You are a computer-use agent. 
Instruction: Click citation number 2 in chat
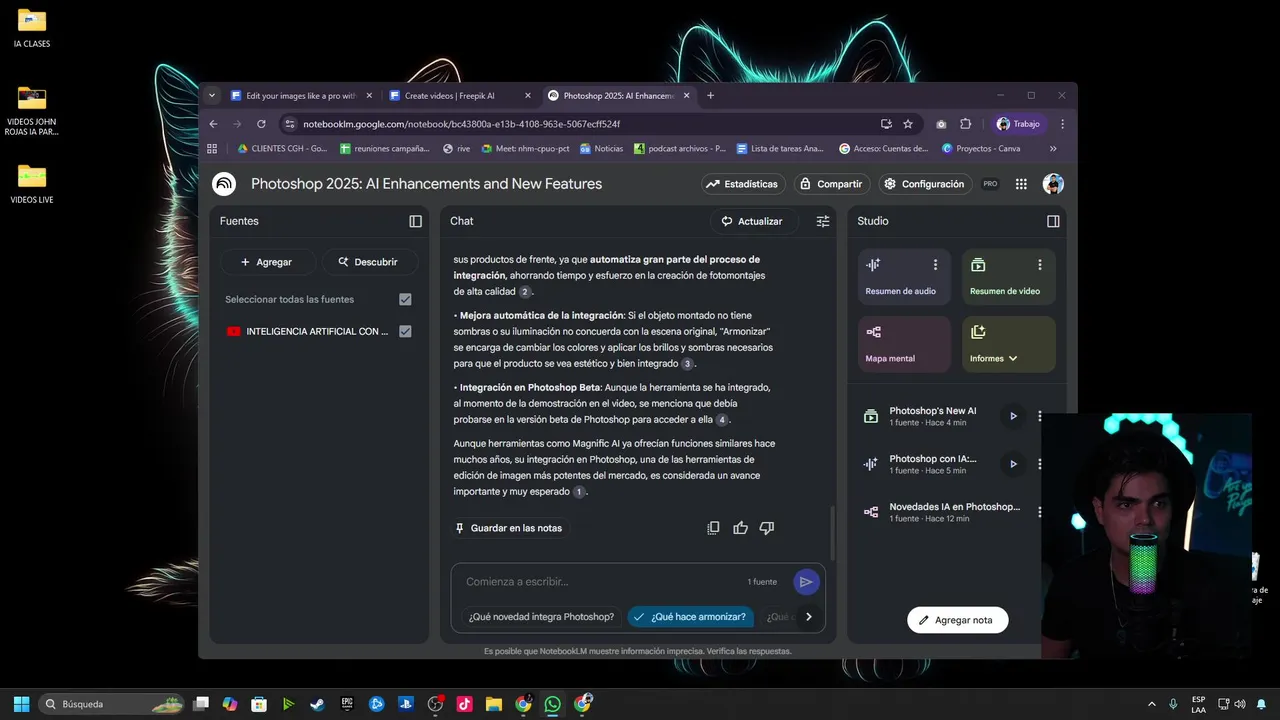525,292
